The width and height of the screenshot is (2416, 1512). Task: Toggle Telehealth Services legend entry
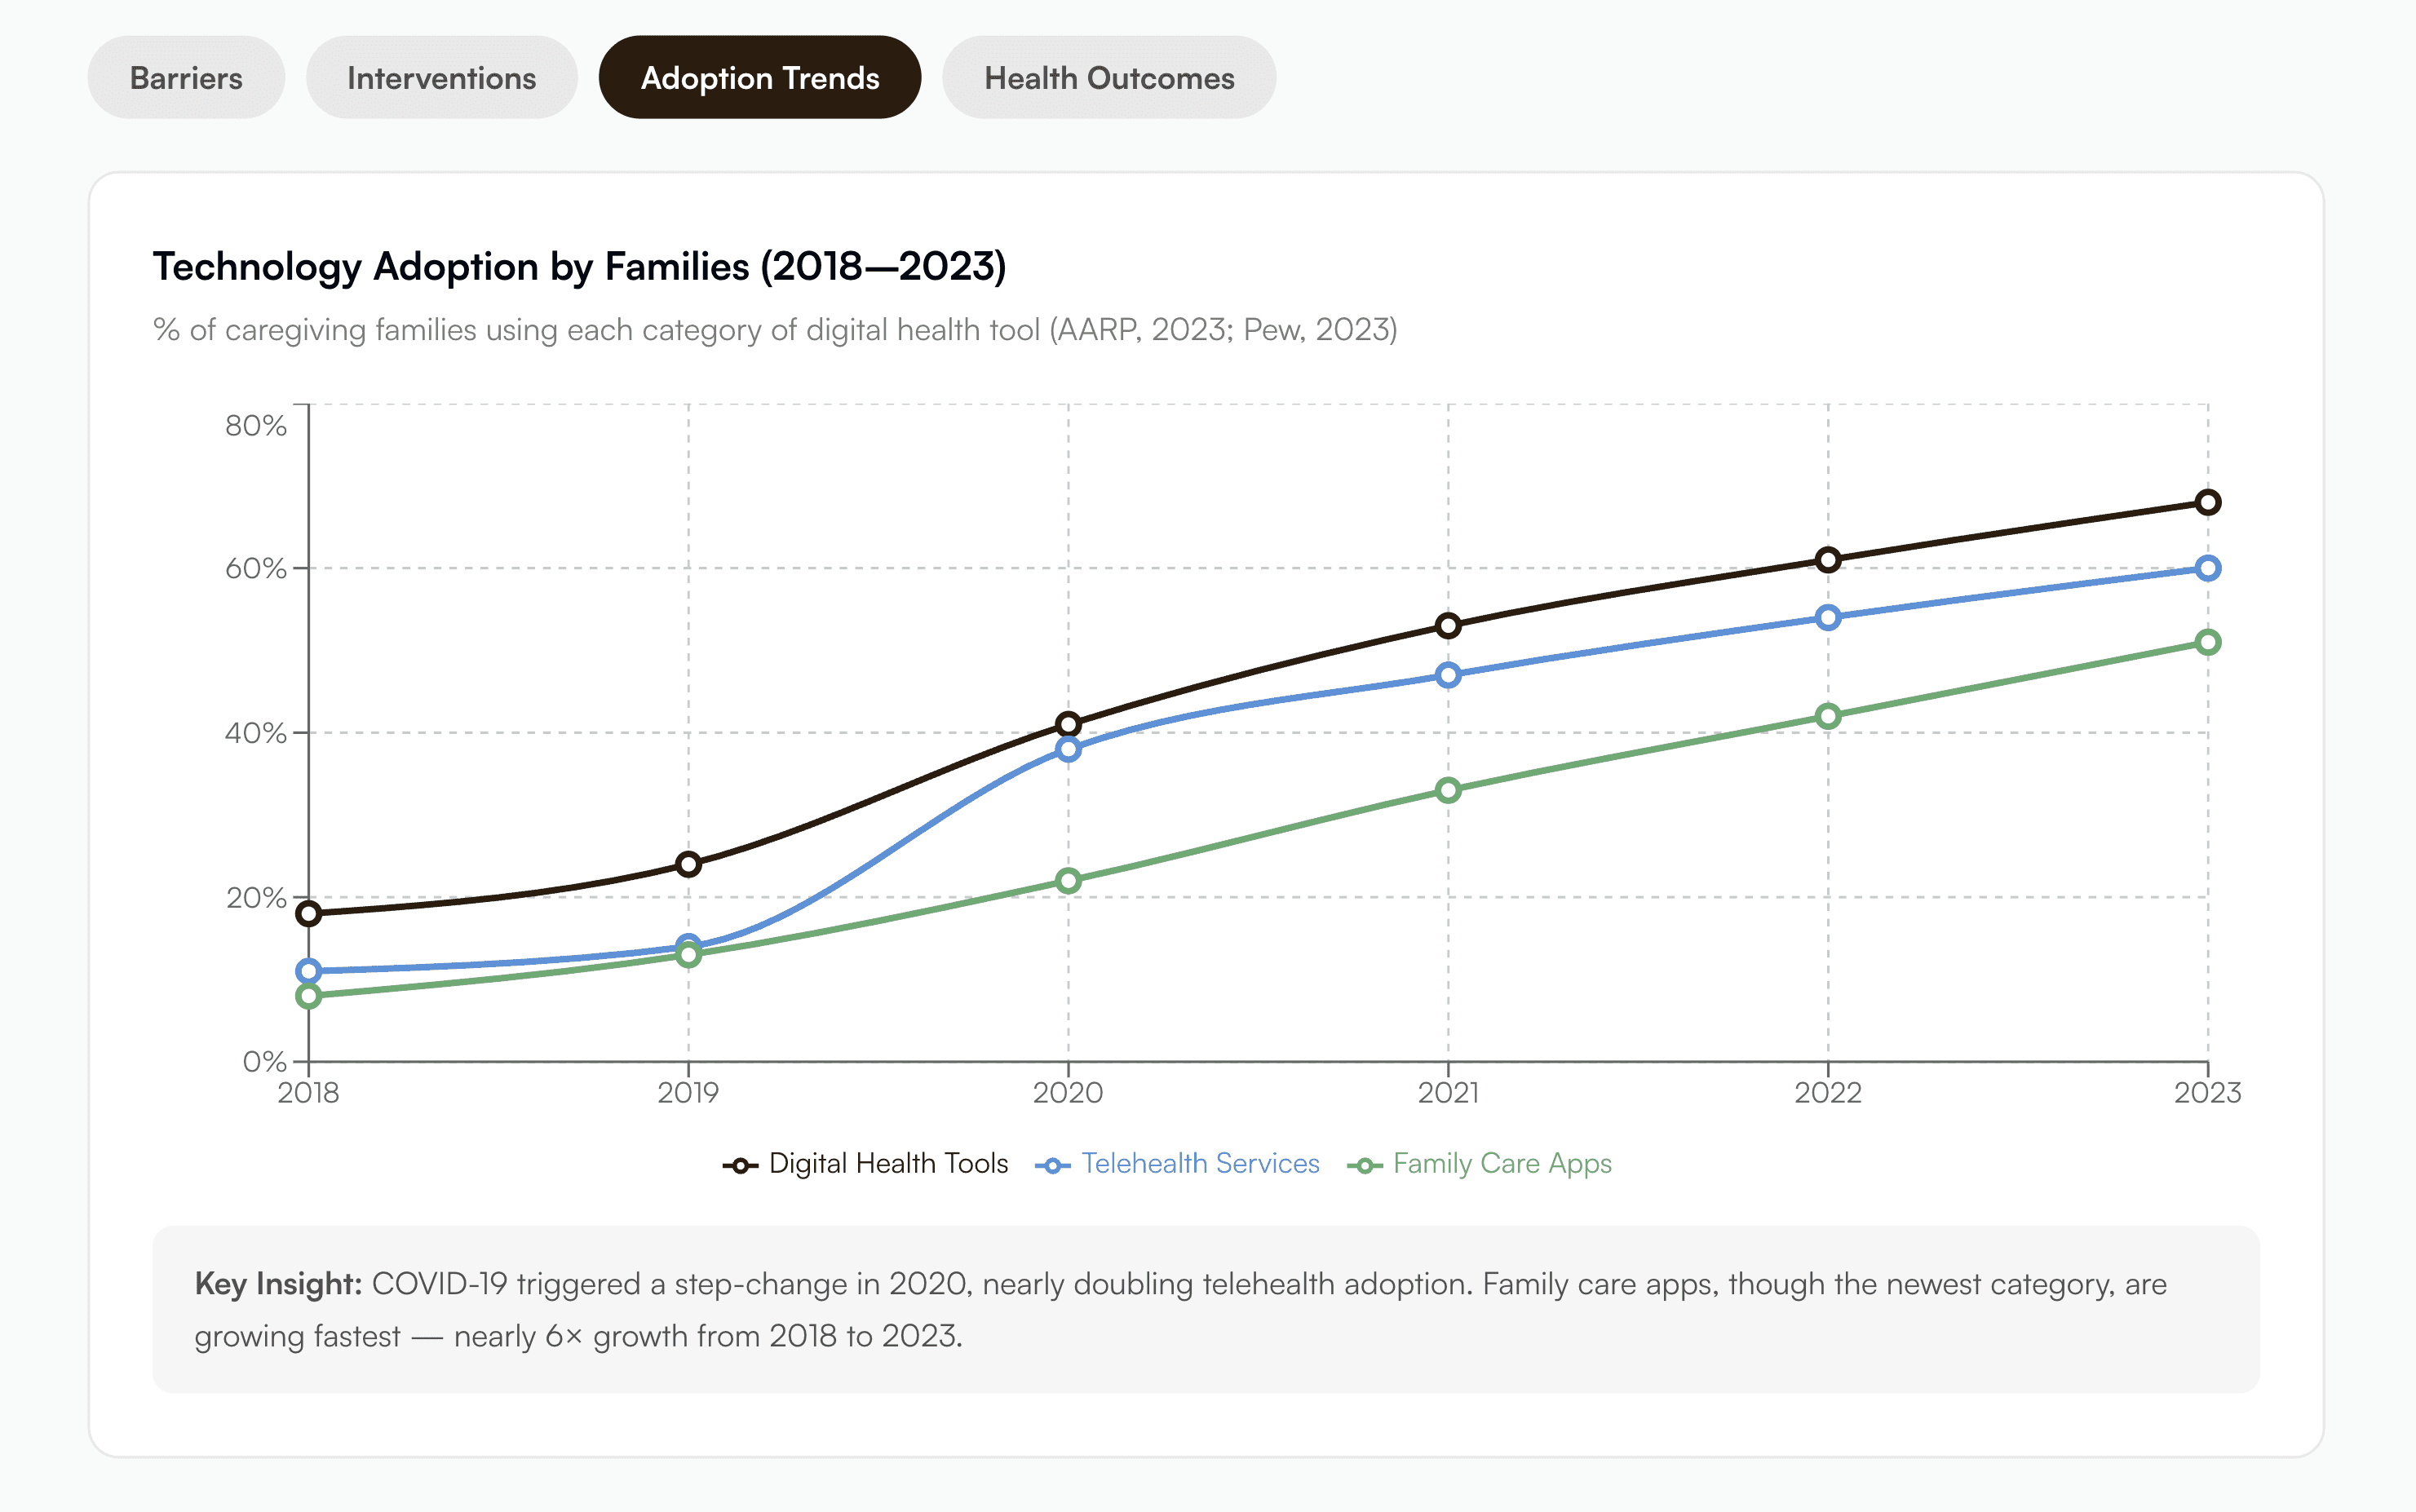click(x=1200, y=1164)
